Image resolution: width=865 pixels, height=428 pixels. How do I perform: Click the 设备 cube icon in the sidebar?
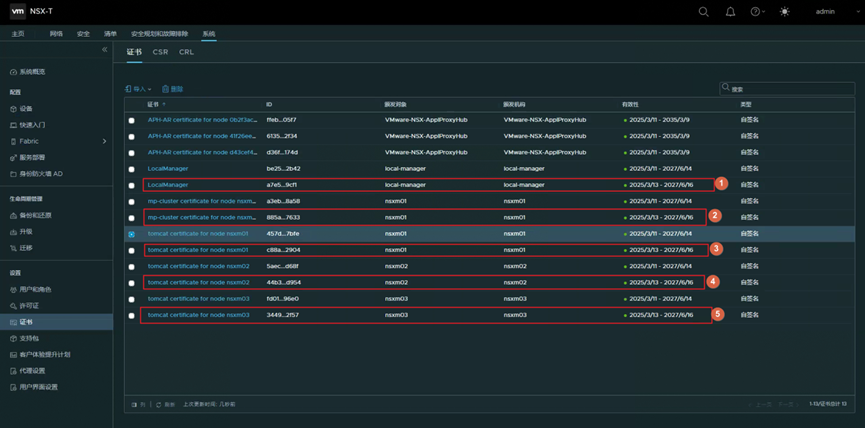14,109
